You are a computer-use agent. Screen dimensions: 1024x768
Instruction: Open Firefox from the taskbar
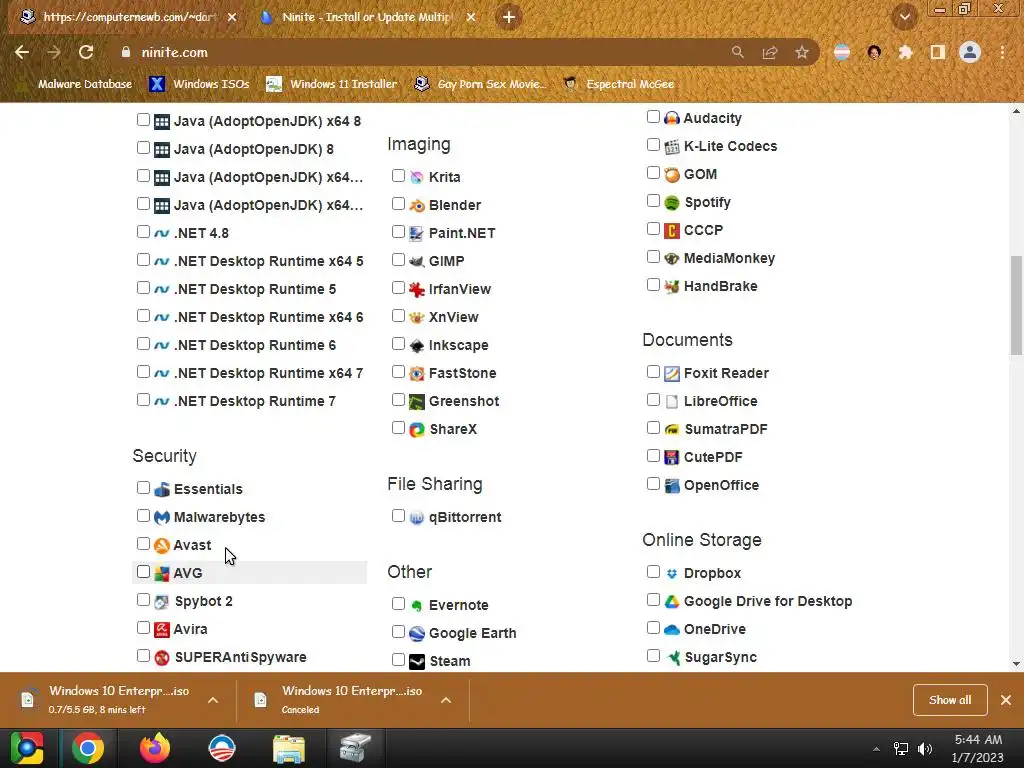pyautogui.click(x=155, y=748)
